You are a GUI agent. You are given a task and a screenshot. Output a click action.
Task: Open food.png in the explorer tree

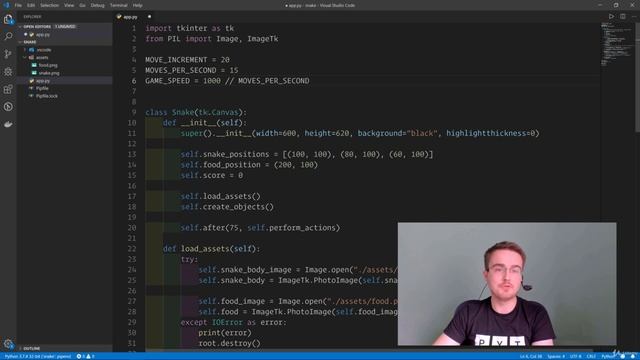(x=48, y=65)
